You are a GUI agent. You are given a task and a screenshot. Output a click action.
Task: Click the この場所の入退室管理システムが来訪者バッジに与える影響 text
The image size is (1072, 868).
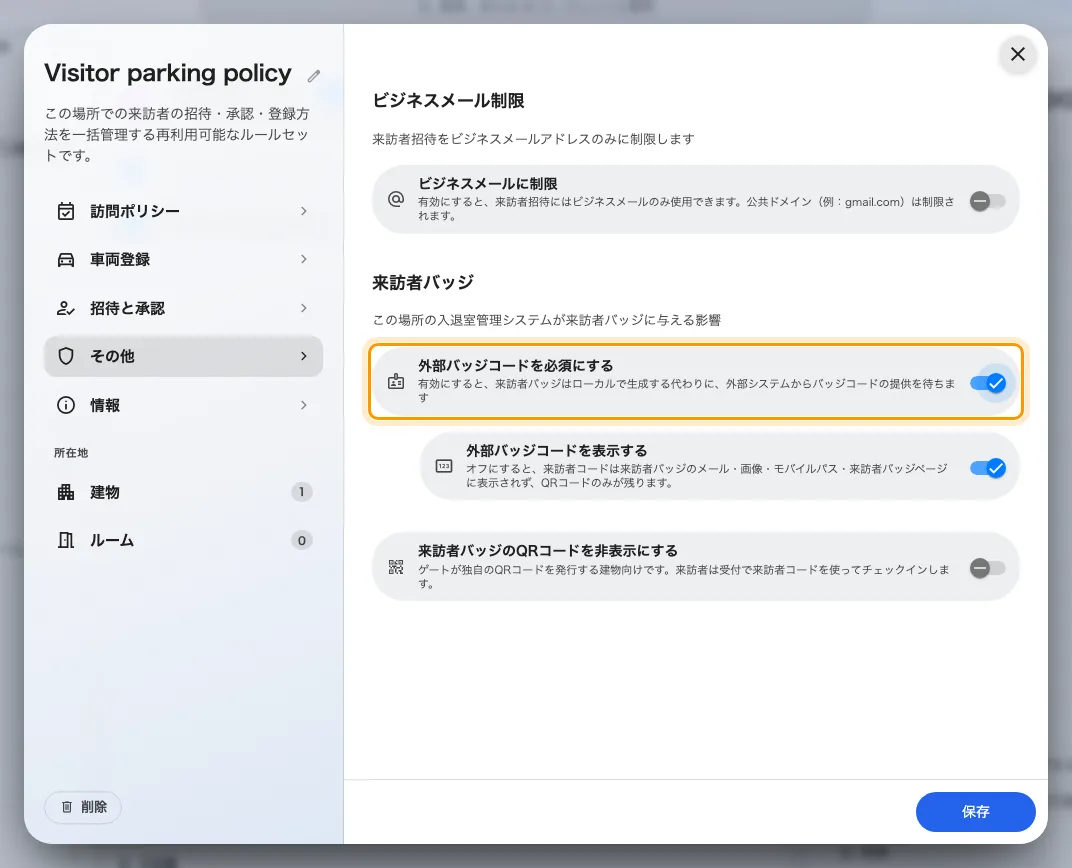point(547,320)
